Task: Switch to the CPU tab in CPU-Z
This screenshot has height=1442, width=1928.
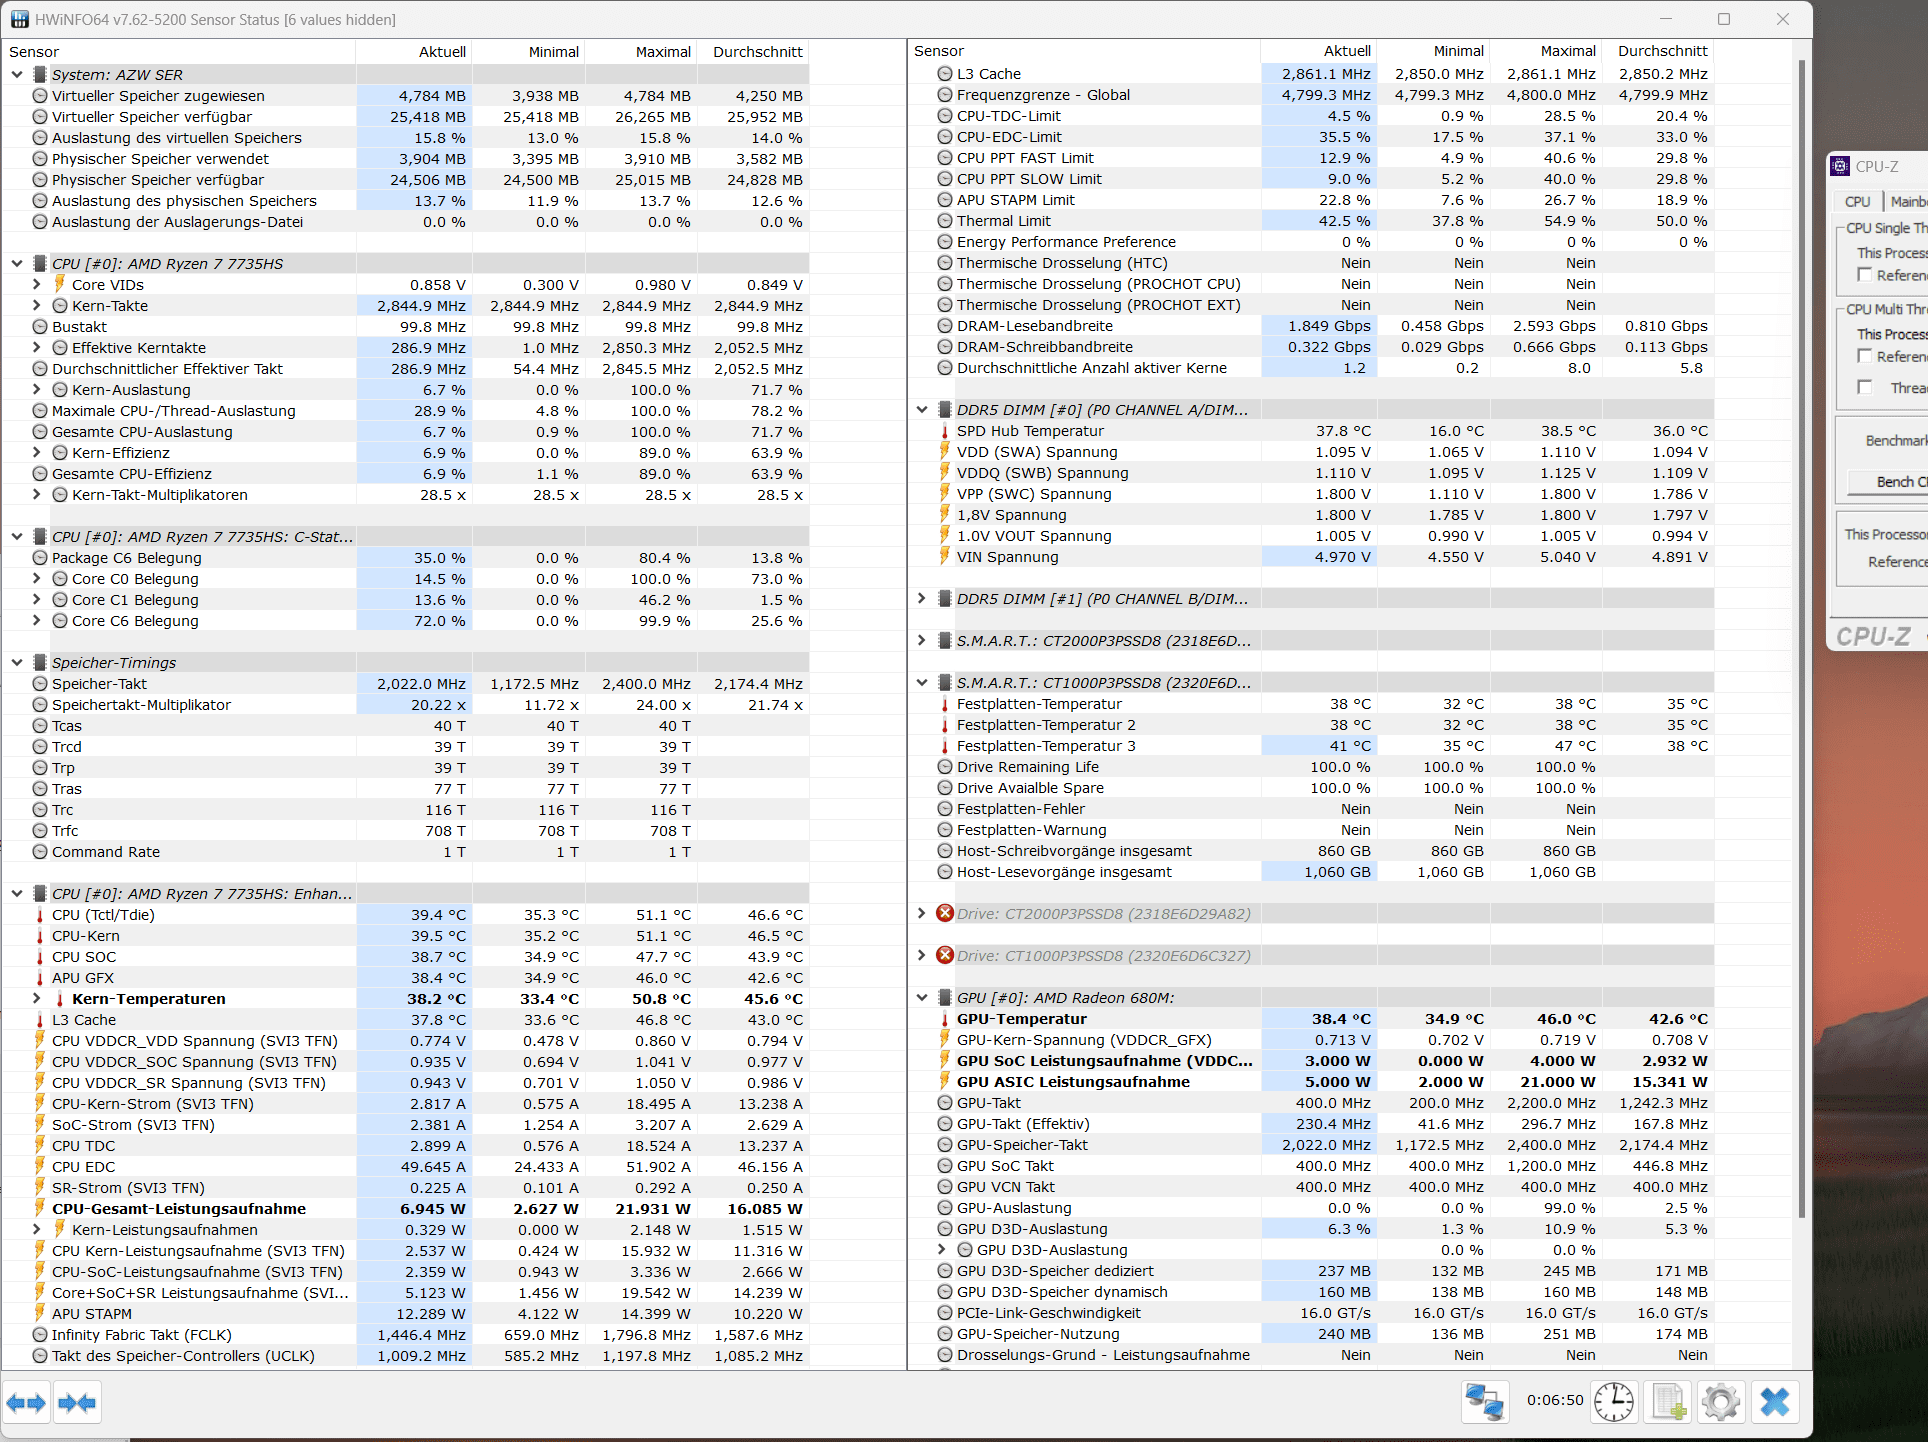Action: pos(1858,201)
